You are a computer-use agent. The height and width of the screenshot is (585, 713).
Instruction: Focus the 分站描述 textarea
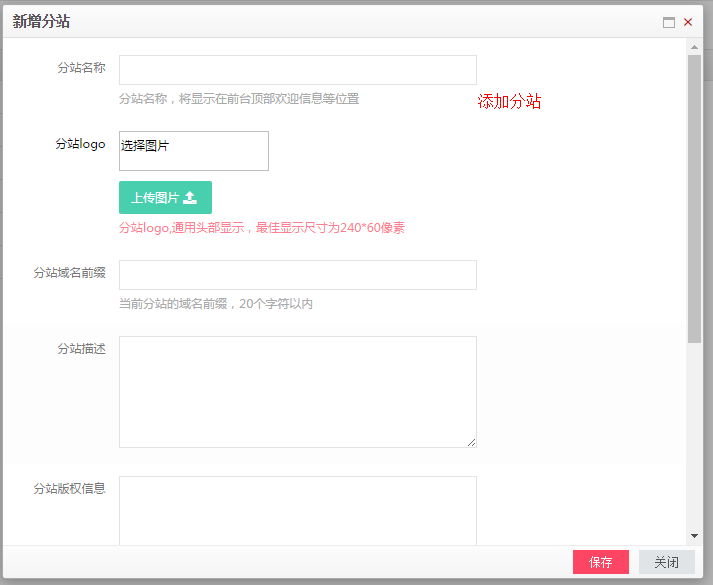point(298,392)
